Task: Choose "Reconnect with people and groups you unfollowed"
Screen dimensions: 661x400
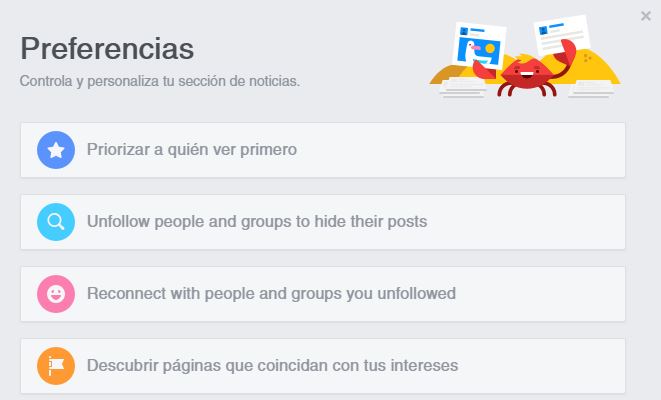Action: (271, 294)
